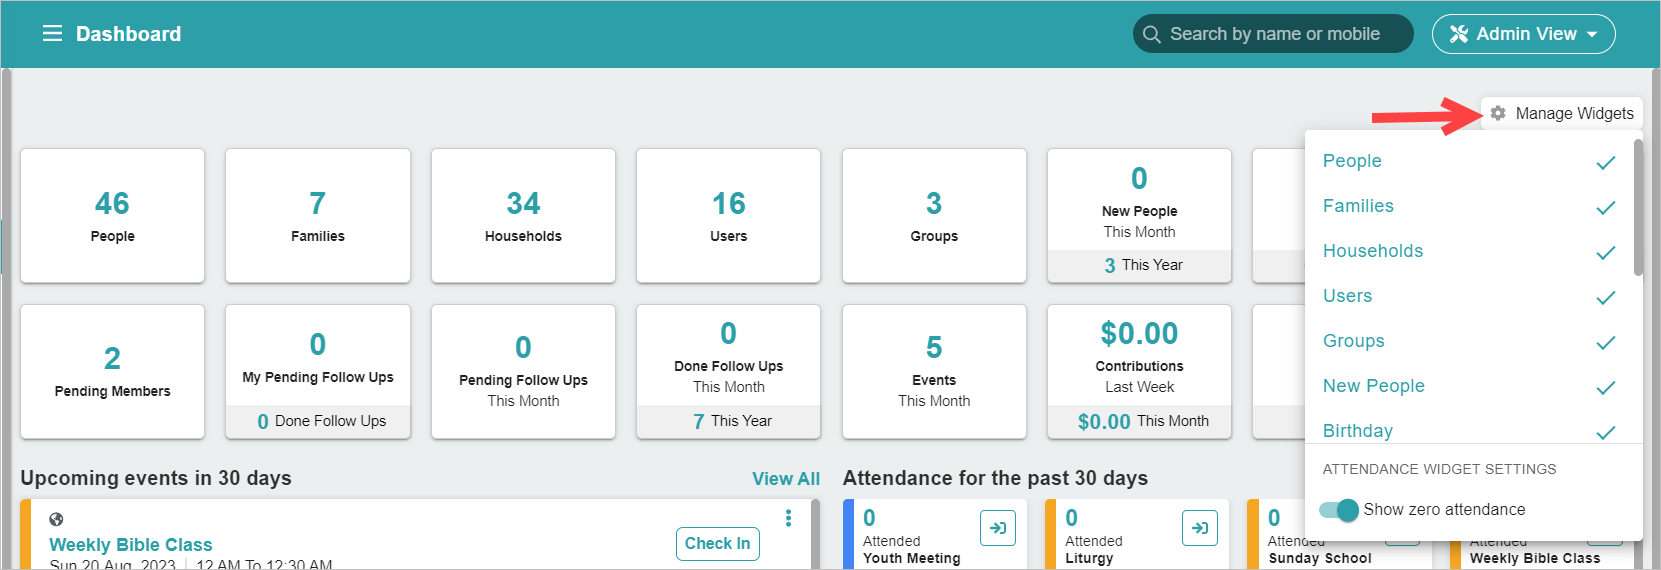This screenshot has width=1661, height=570.
Task: Open the Weekly Bible Class three-dot menu
Action: (788, 517)
